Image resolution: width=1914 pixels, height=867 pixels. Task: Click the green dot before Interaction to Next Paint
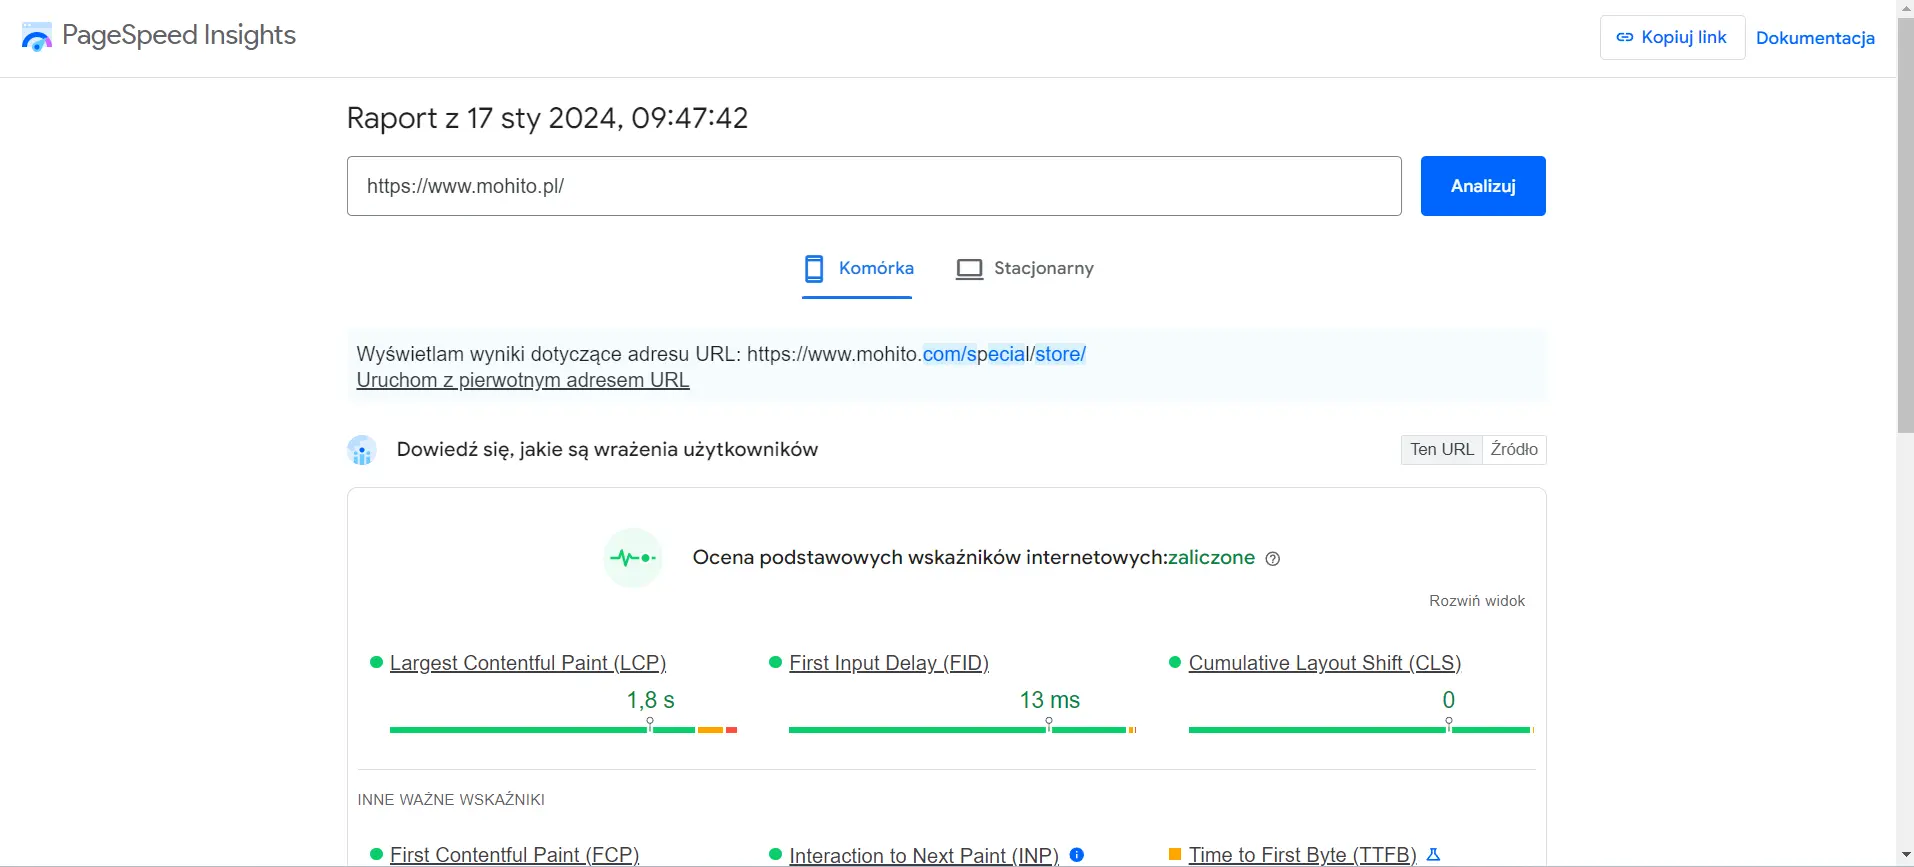coord(775,855)
